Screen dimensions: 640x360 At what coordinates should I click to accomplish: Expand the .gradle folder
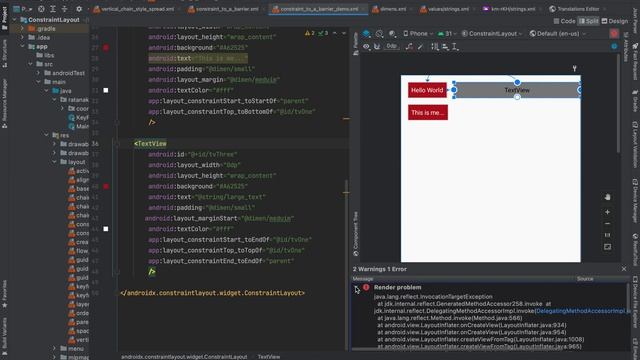pyautogui.click(x=22, y=29)
